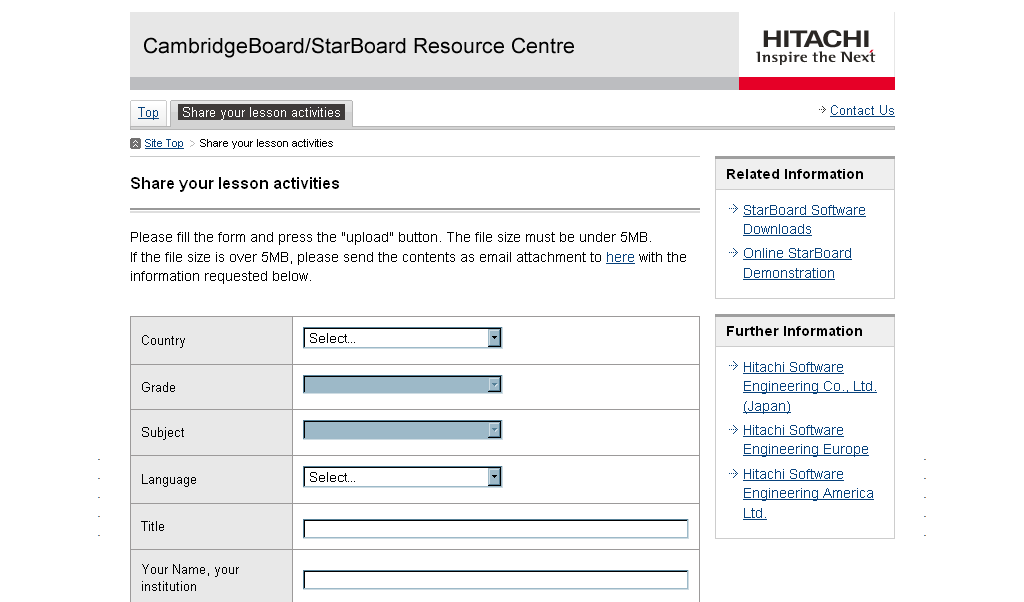
Task: Click the CambridgeBoard/StarBoard Resource Centre heading
Action: click(x=359, y=46)
